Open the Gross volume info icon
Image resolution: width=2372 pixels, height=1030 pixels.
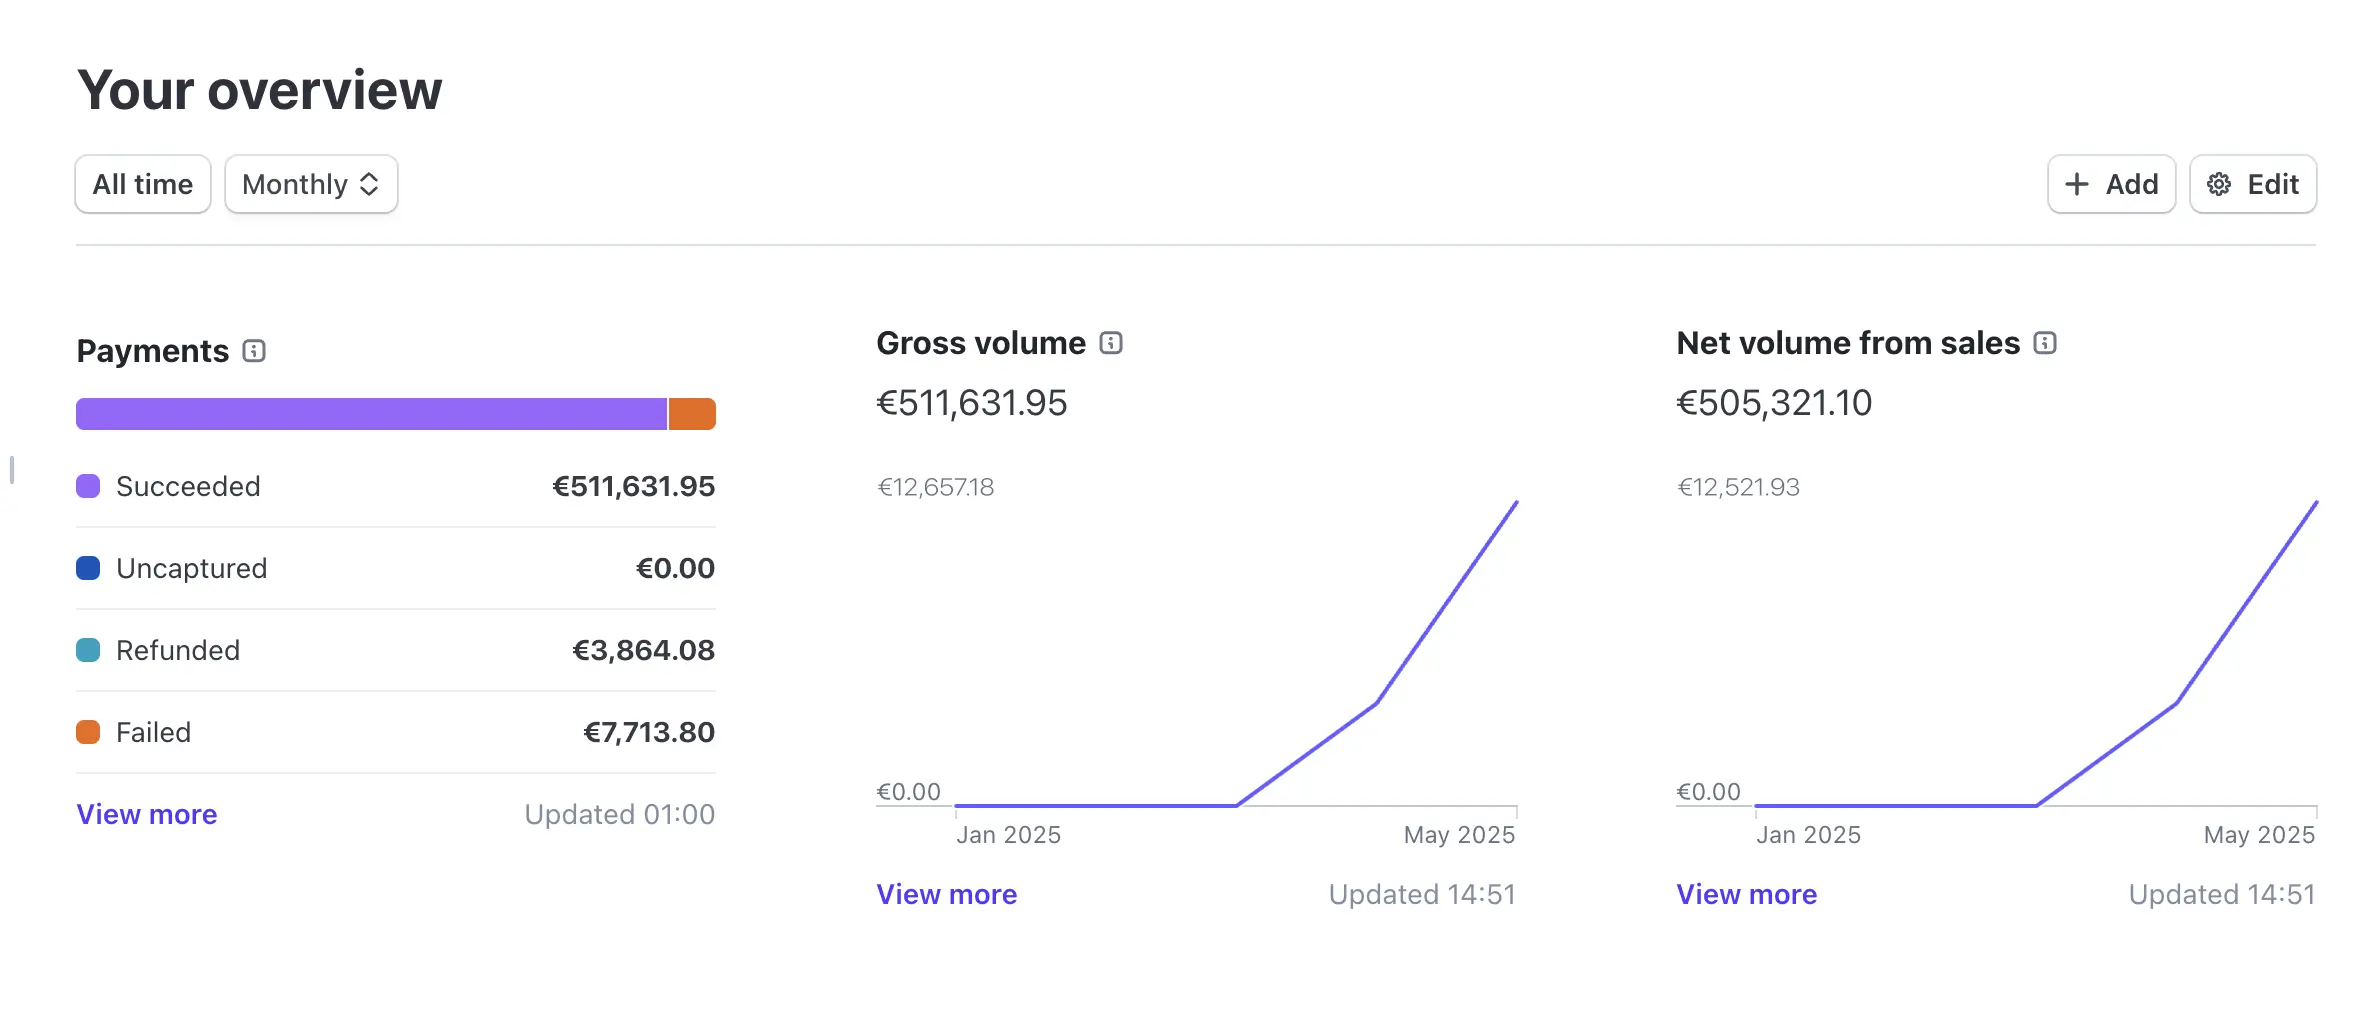pyautogui.click(x=1111, y=343)
